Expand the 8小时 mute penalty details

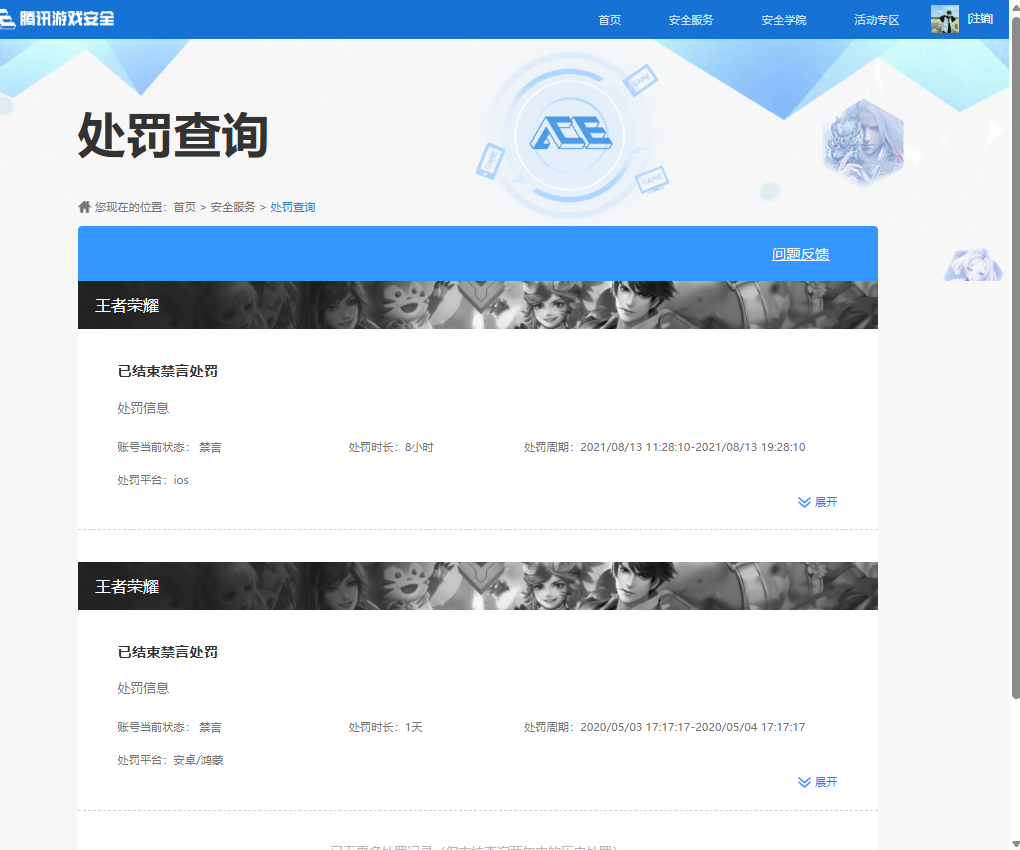tap(818, 502)
